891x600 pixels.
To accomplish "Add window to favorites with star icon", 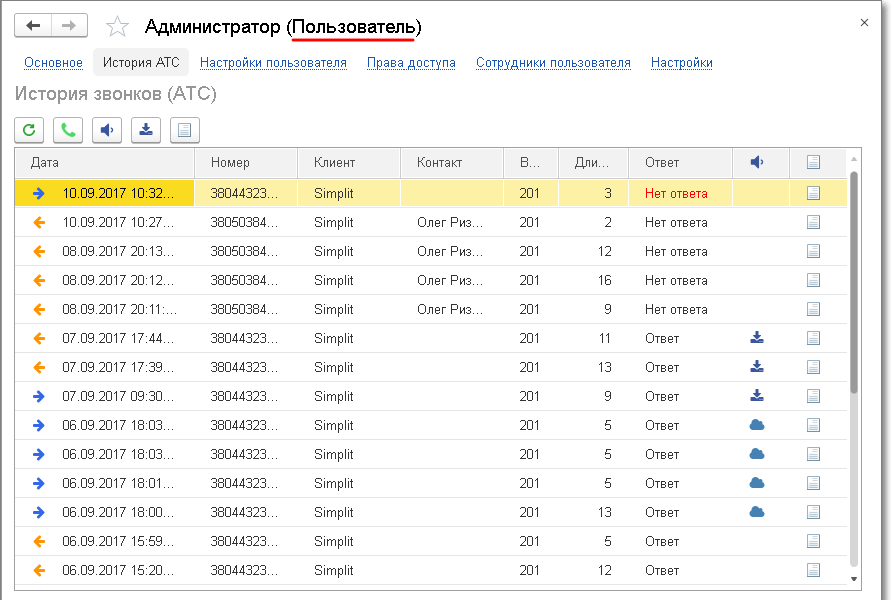I will pos(117,27).
